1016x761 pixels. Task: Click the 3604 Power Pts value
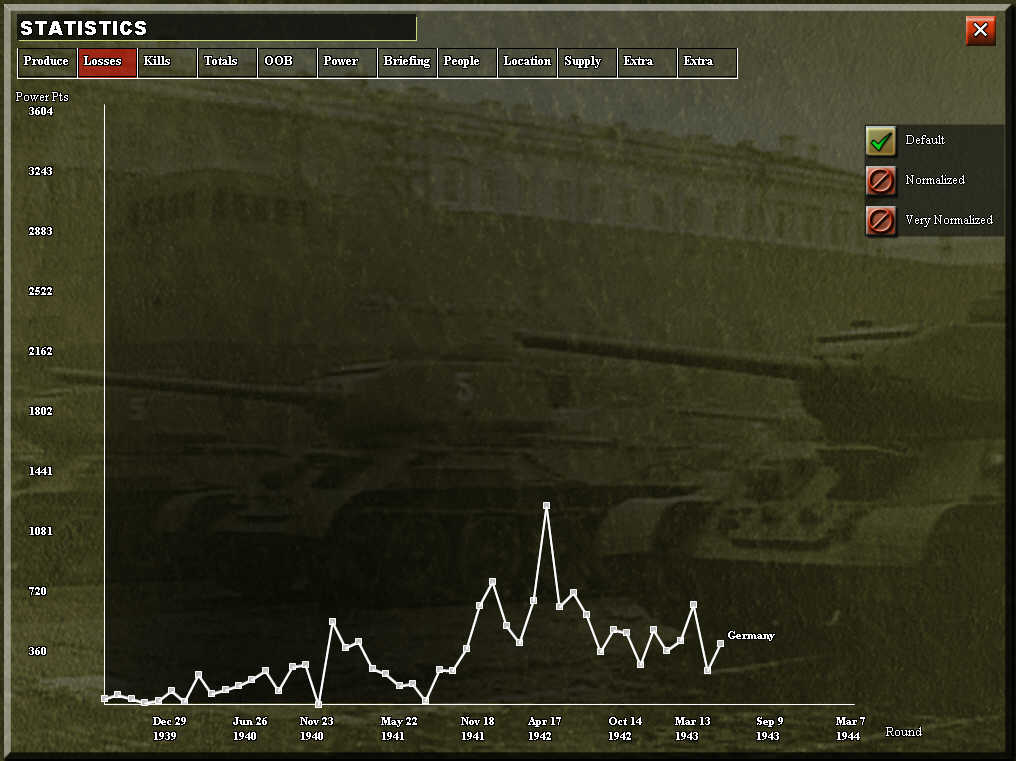pos(40,111)
